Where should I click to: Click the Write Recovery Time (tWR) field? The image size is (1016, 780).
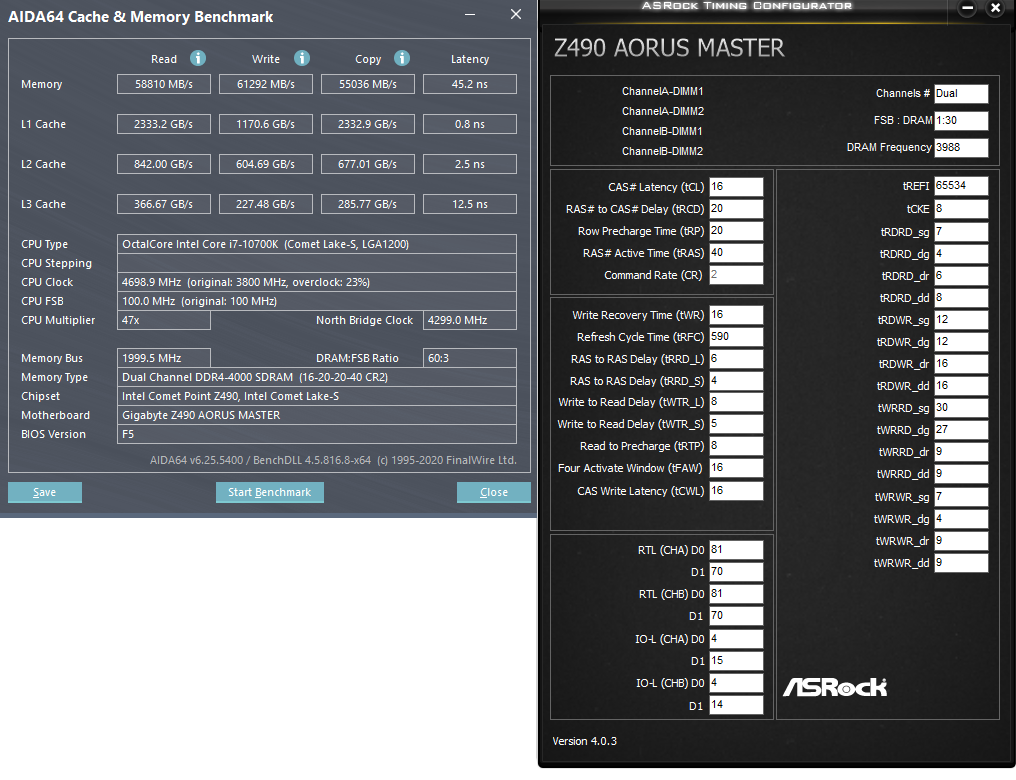coord(736,315)
